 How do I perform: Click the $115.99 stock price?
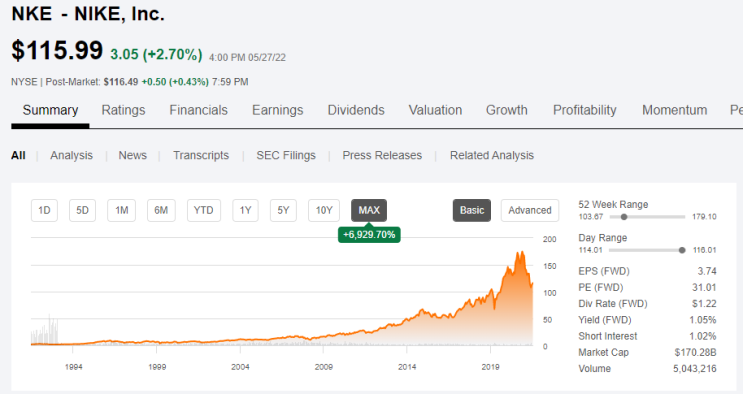[57, 50]
